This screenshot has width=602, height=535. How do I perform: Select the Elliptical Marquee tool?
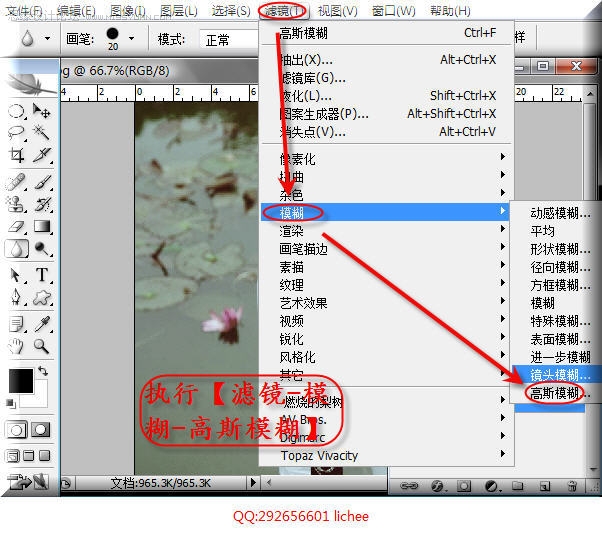[16, 112]
